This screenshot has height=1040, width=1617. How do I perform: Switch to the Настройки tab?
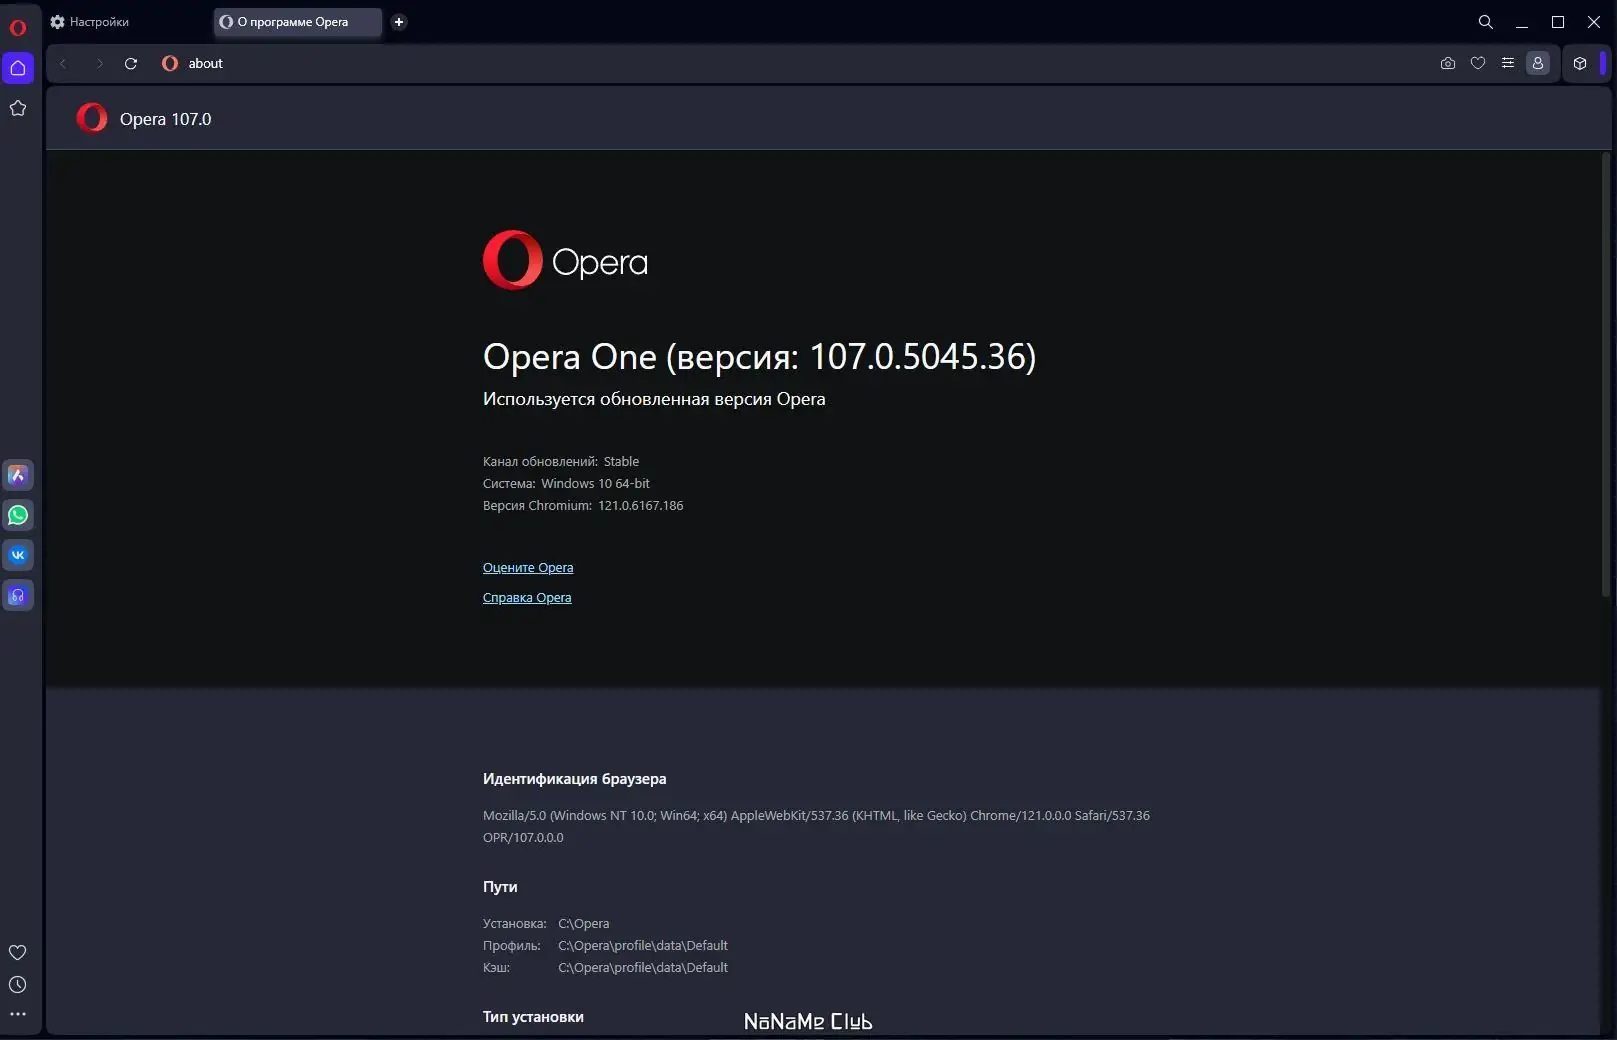[x=127, y=22]
